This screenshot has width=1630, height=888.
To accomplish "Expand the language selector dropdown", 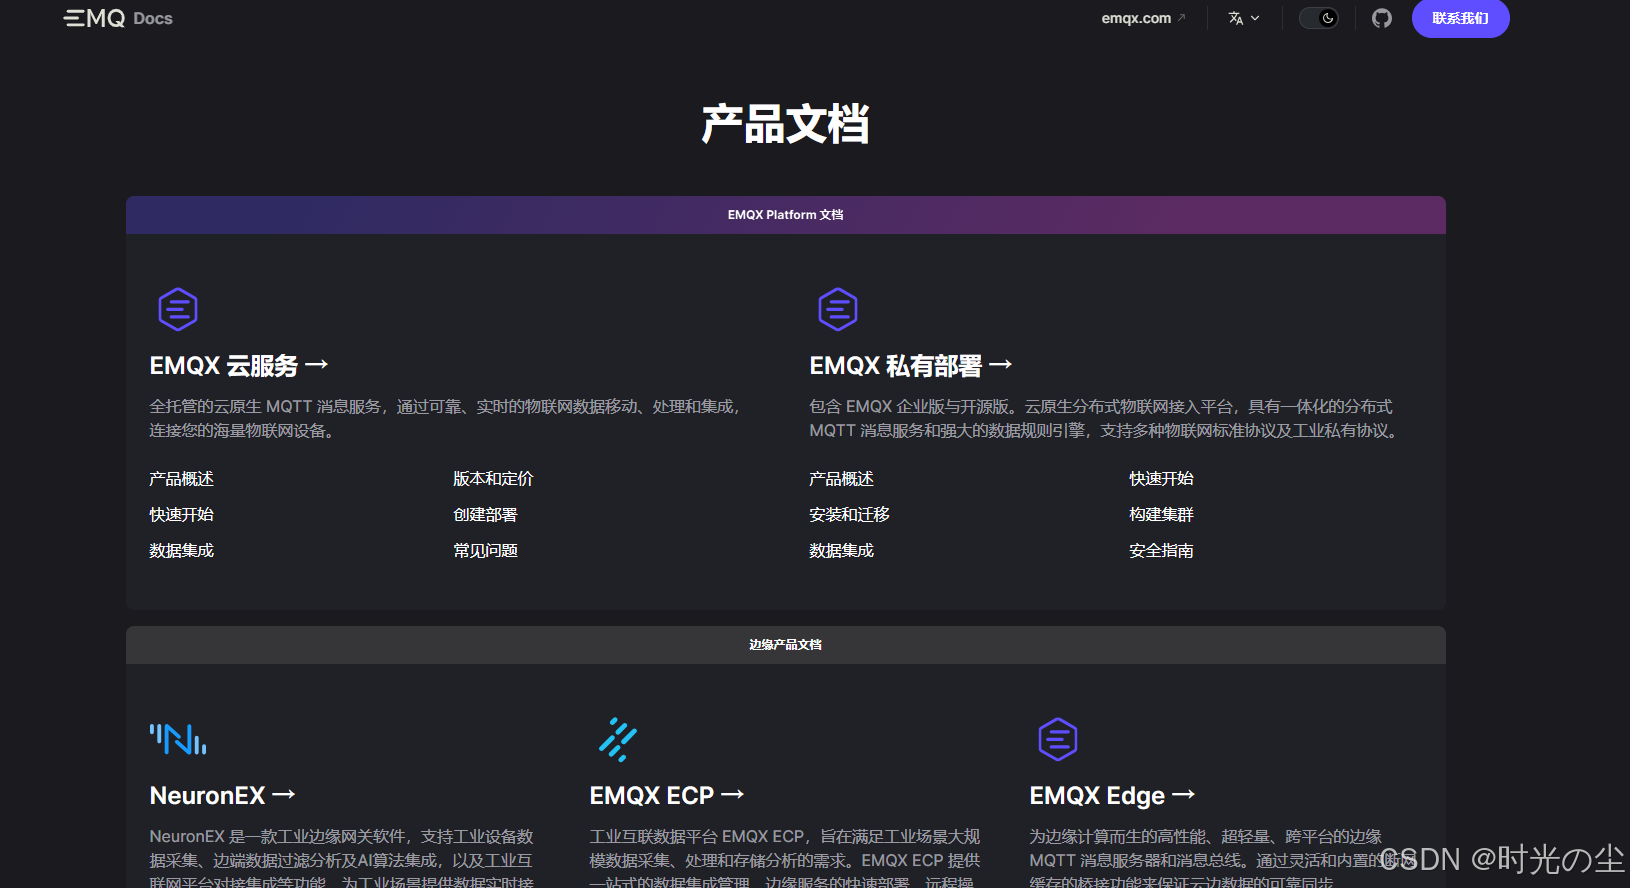I will [x=1244, y=18].
